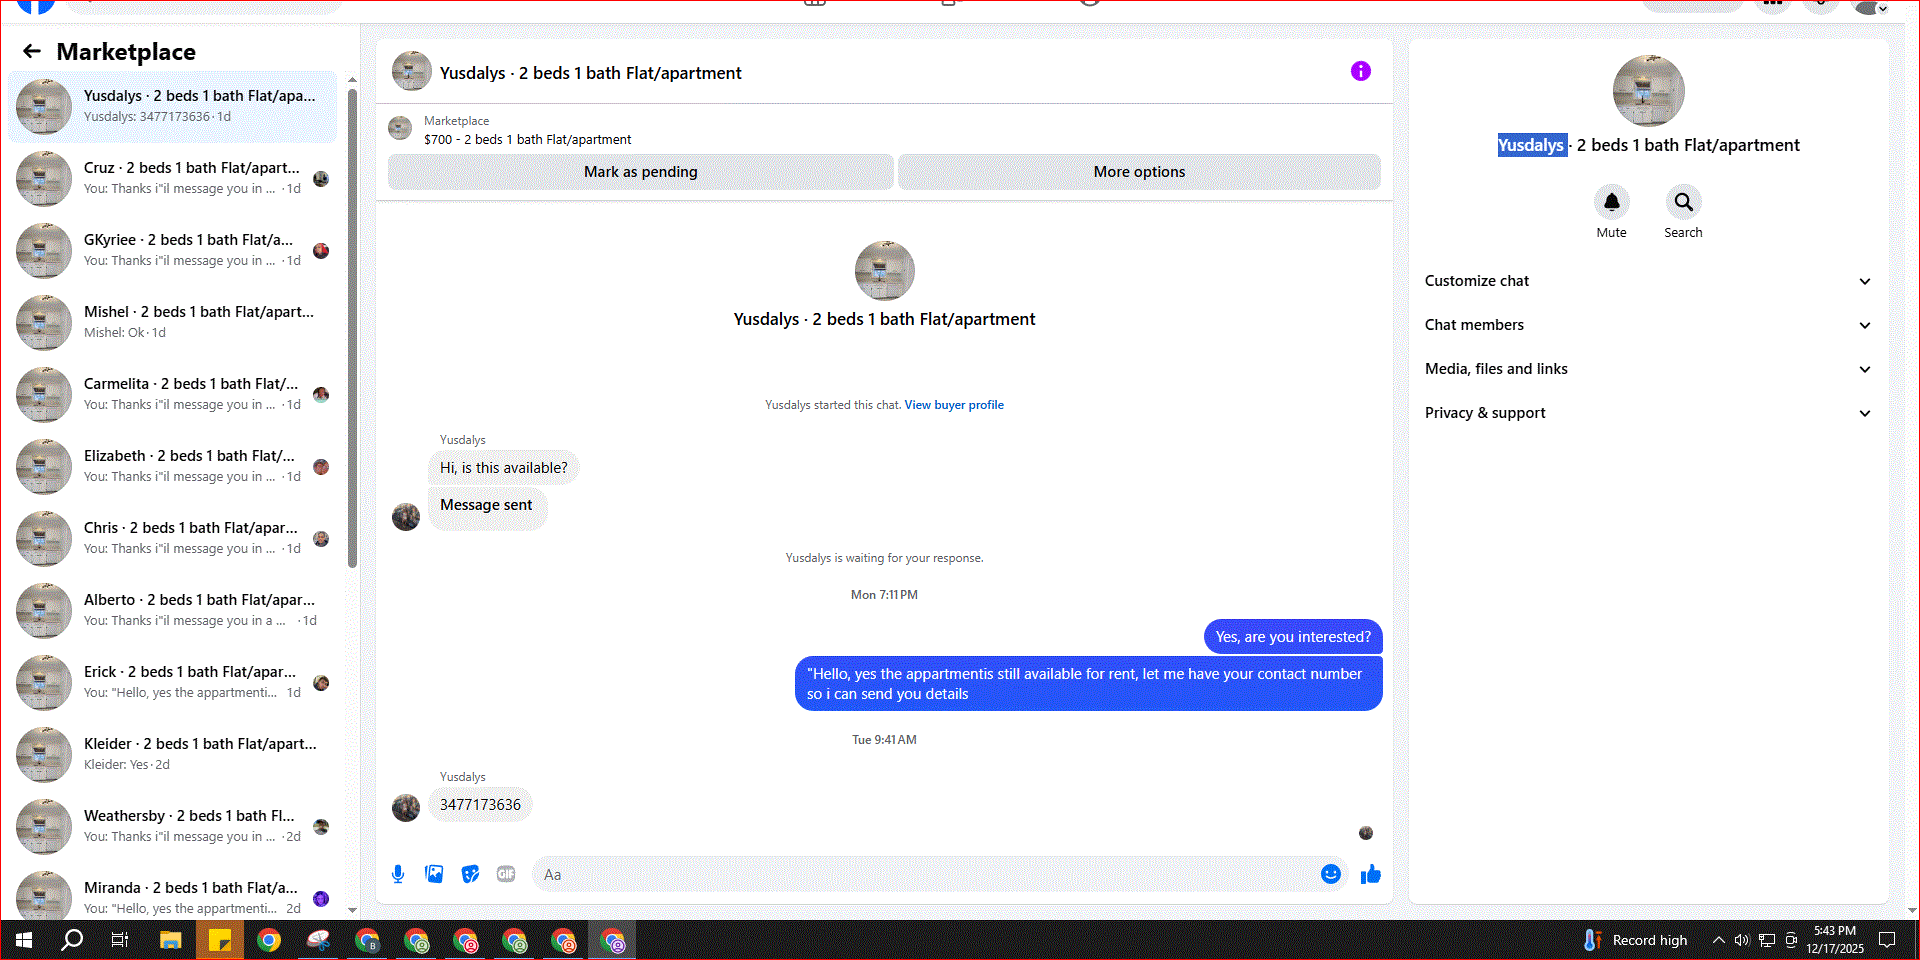Mute the conversation with bell icon
The width and height of the screenshot is (1920, 960).
1611,202
